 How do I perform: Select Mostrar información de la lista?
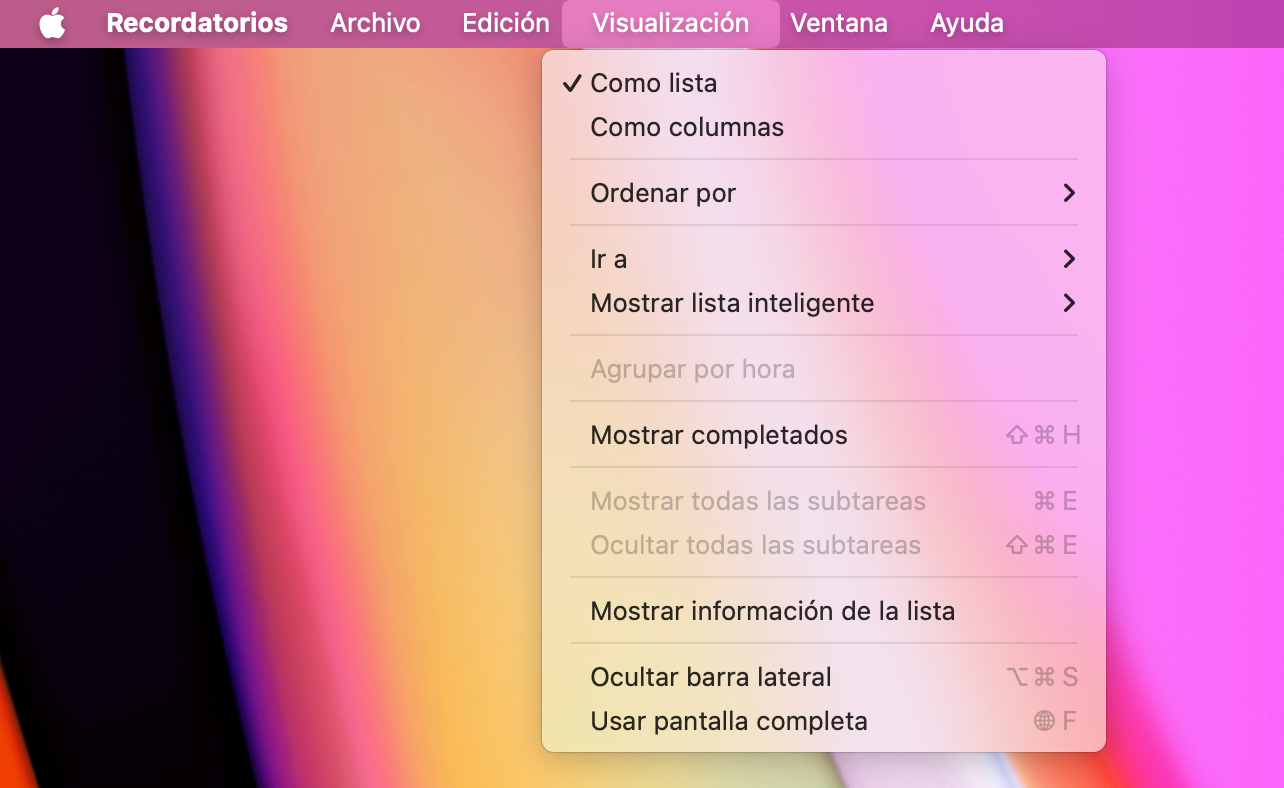[x=774, y=611]
